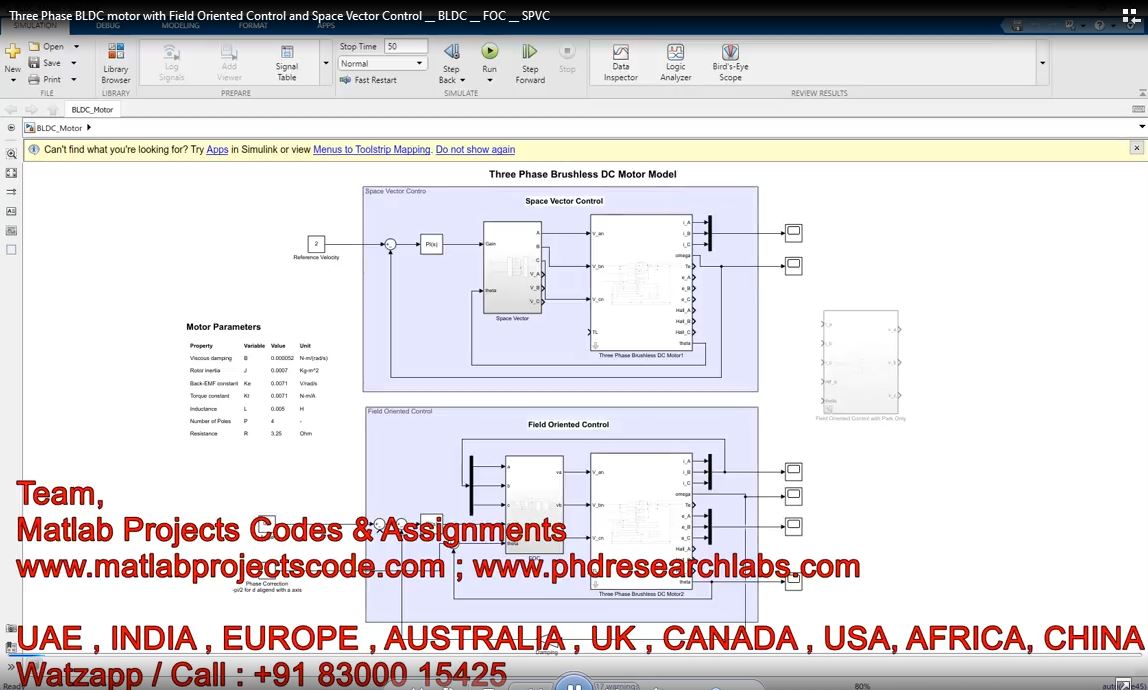Select the Space Vector subsystem block

[x=512, y=267]
